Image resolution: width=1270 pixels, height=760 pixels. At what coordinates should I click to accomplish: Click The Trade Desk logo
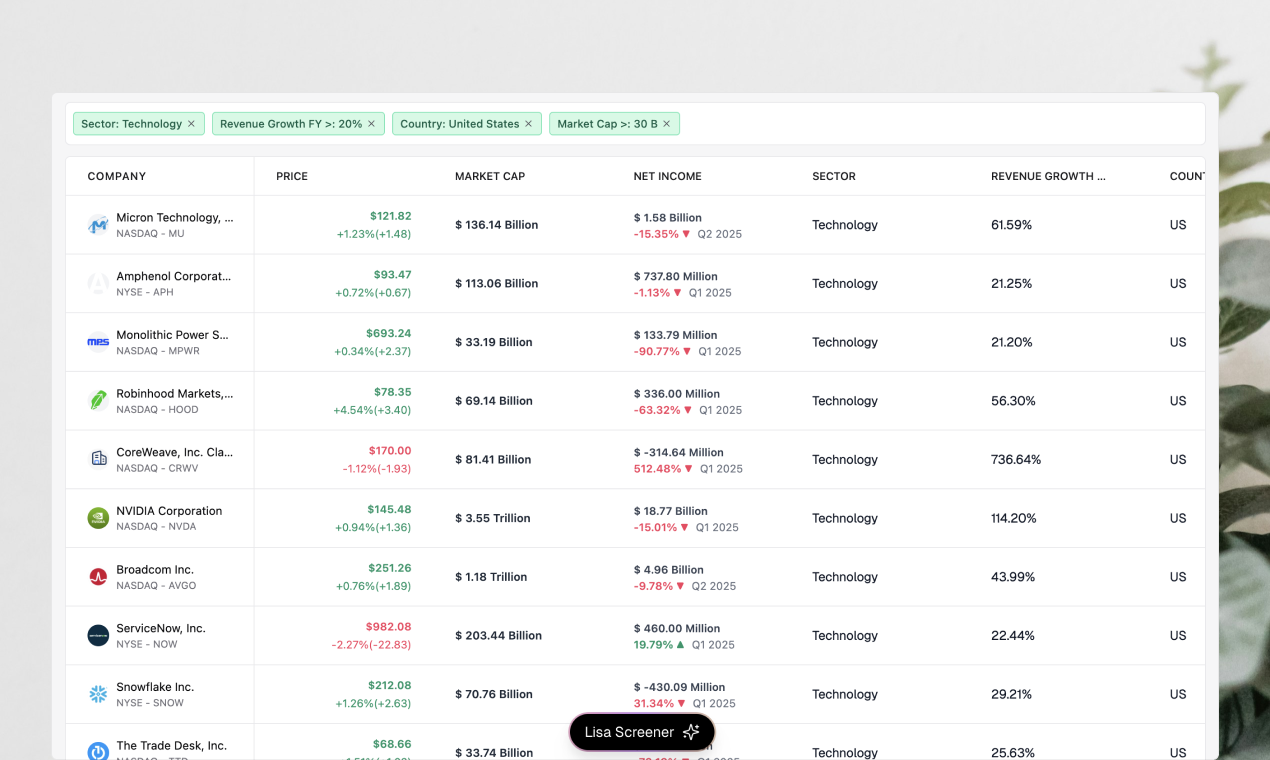point(98,751)
